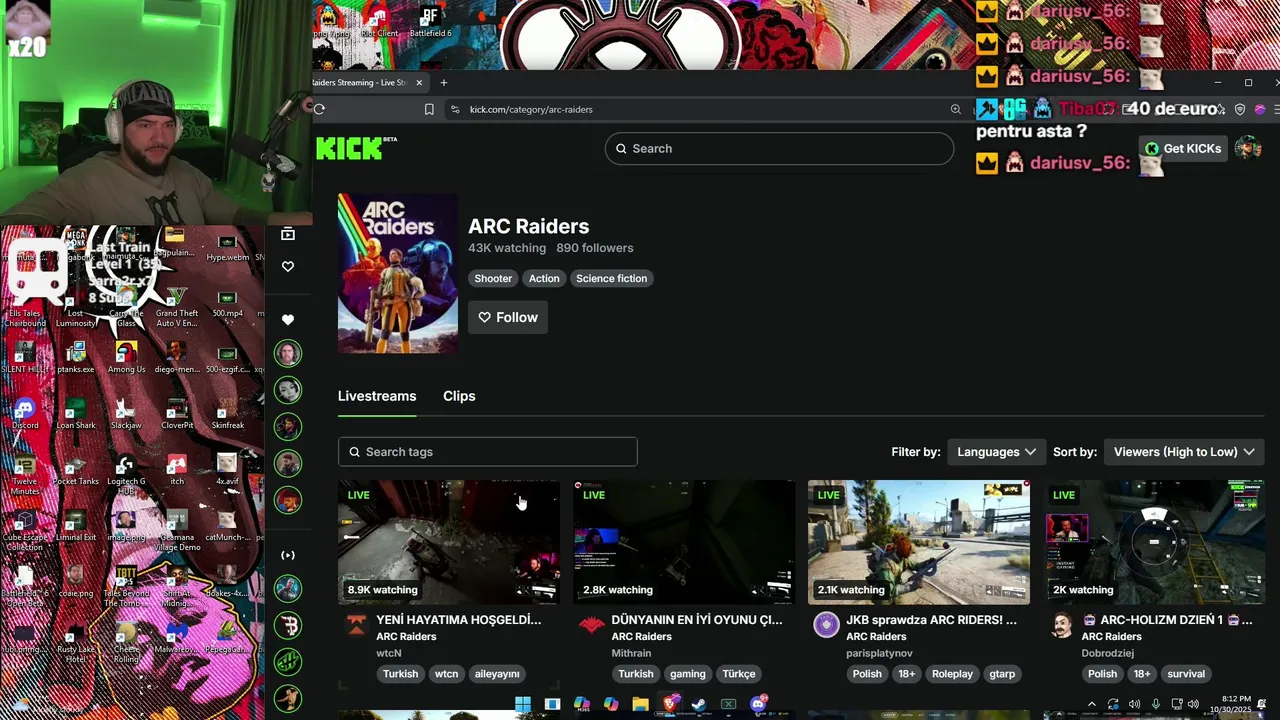Screen dimensions: 1280x720
Task: Open the sidebar channel avatar with the B logo
Action: pyautogui.click(x=288, y=625)
